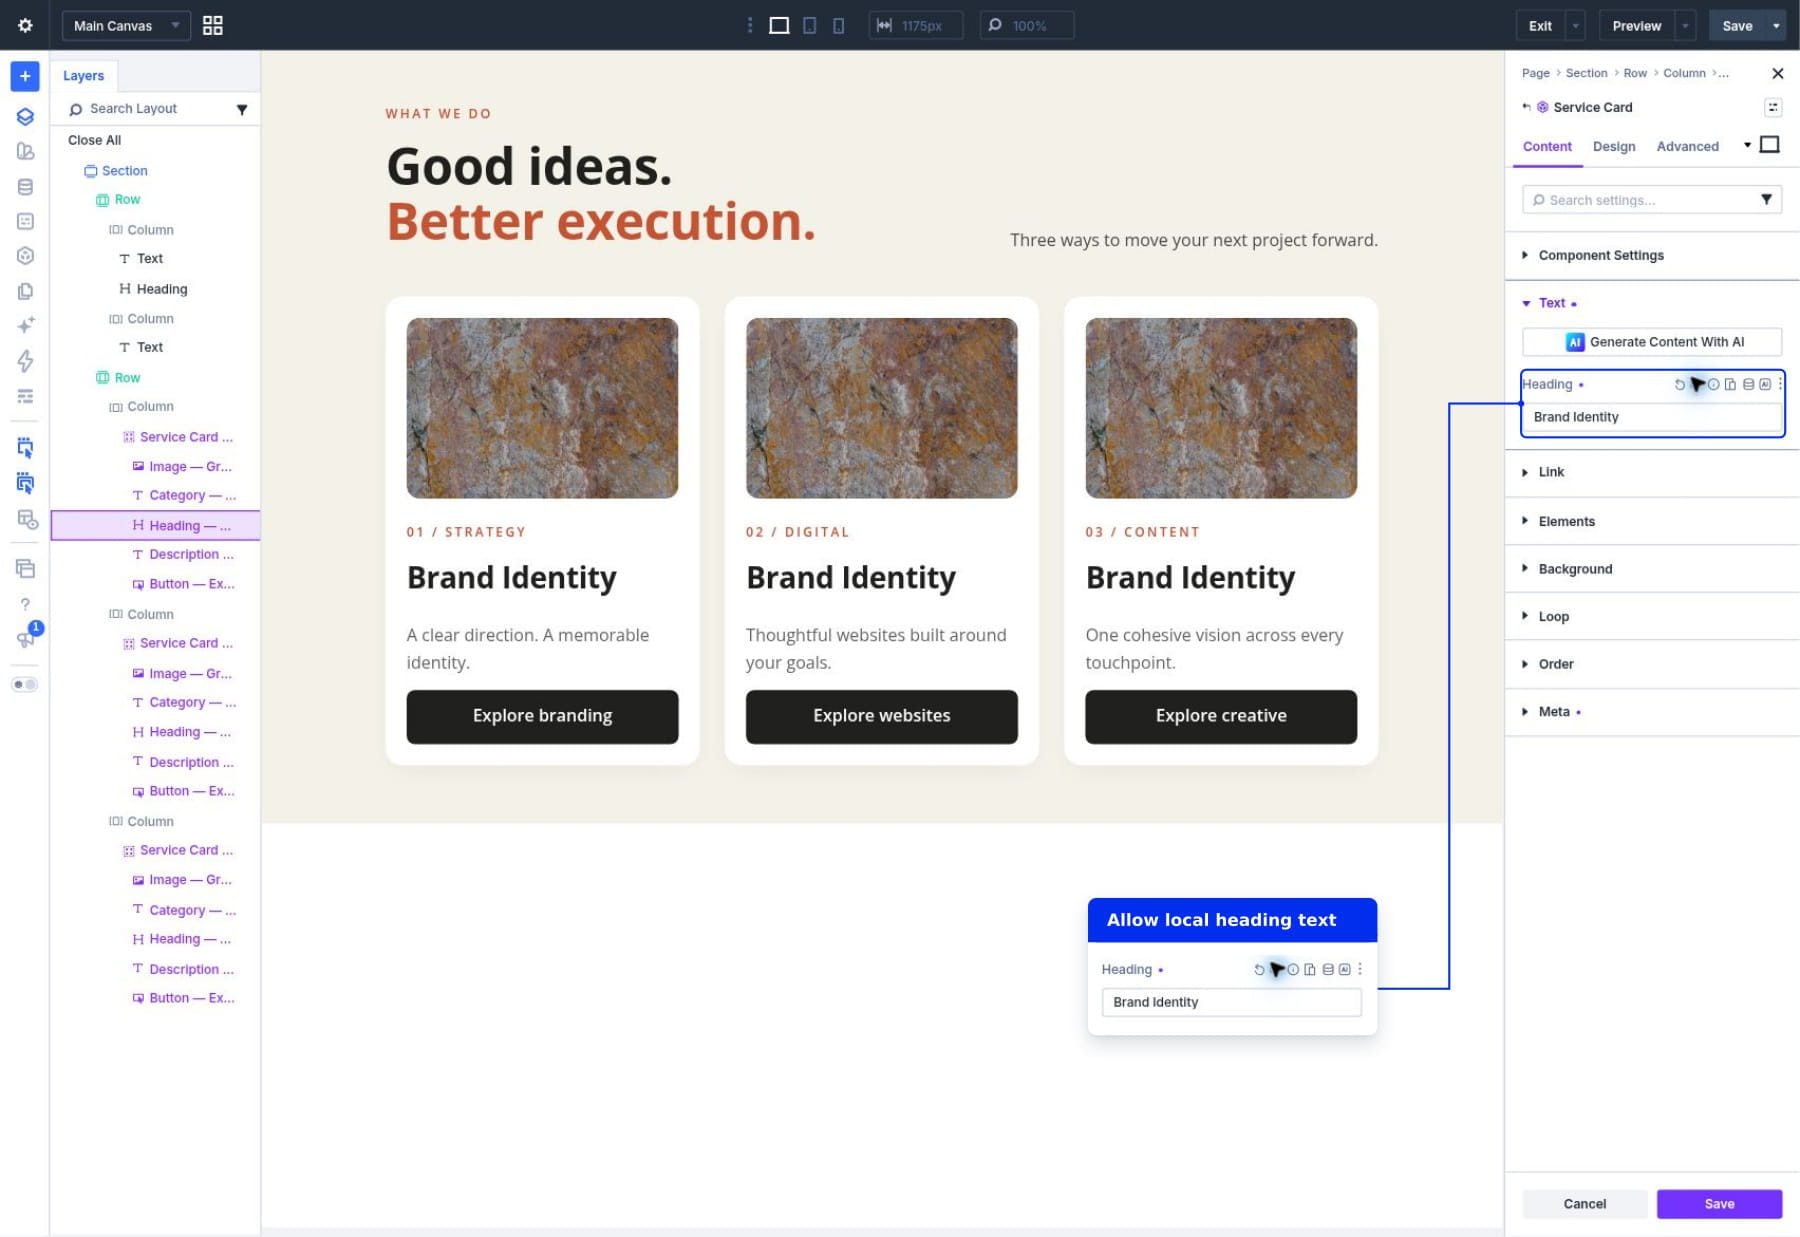Open the Main Canvas dropdown
This screenshot has width=1800, height=1237.
tap(126, 25)
